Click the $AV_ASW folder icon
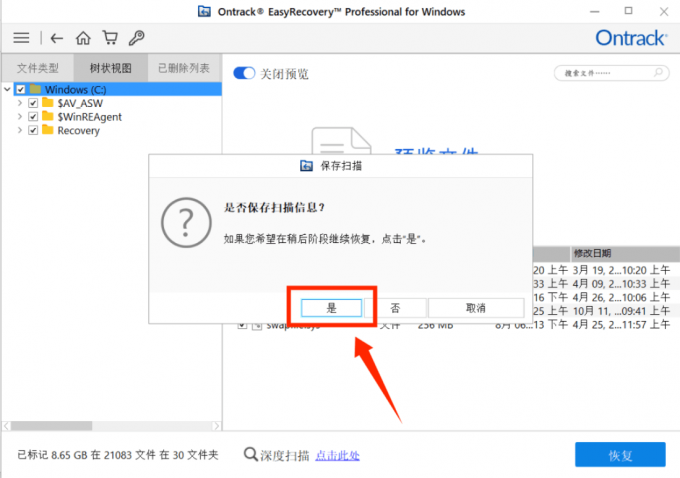The height and width of the screenshot is (478, 680). 48,103
